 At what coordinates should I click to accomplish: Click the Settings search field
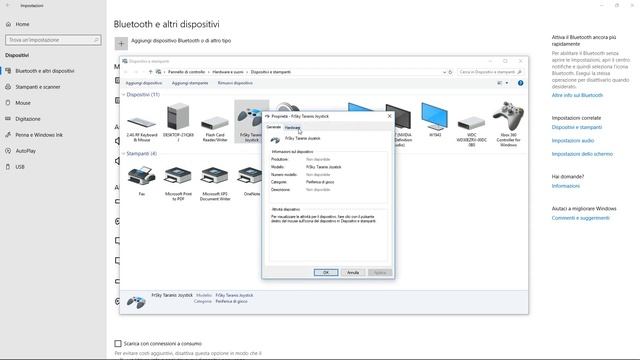tap(53, 40)
